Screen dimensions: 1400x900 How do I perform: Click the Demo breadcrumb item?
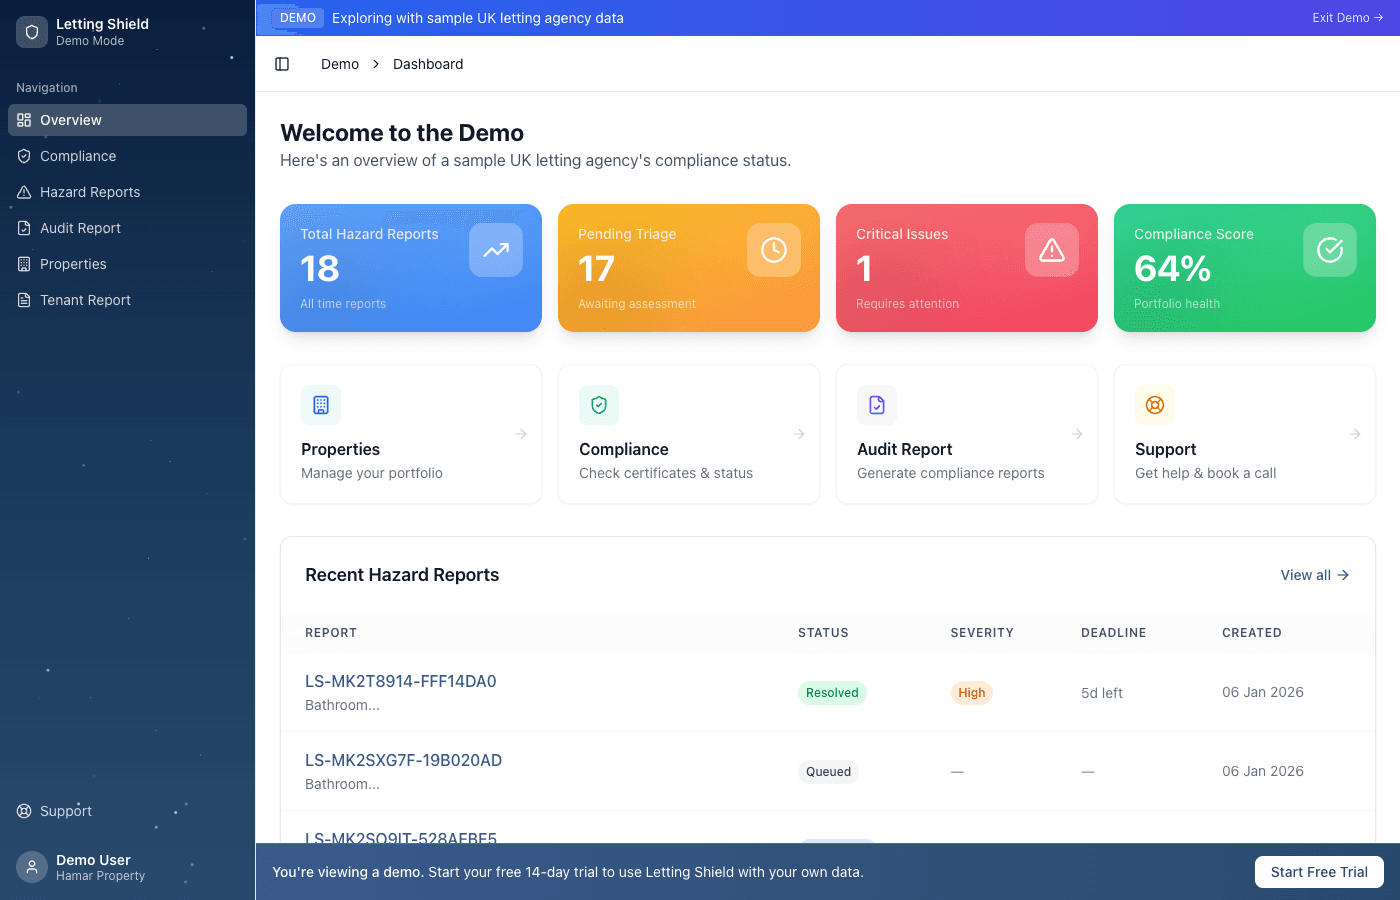[x=339, y=63]
